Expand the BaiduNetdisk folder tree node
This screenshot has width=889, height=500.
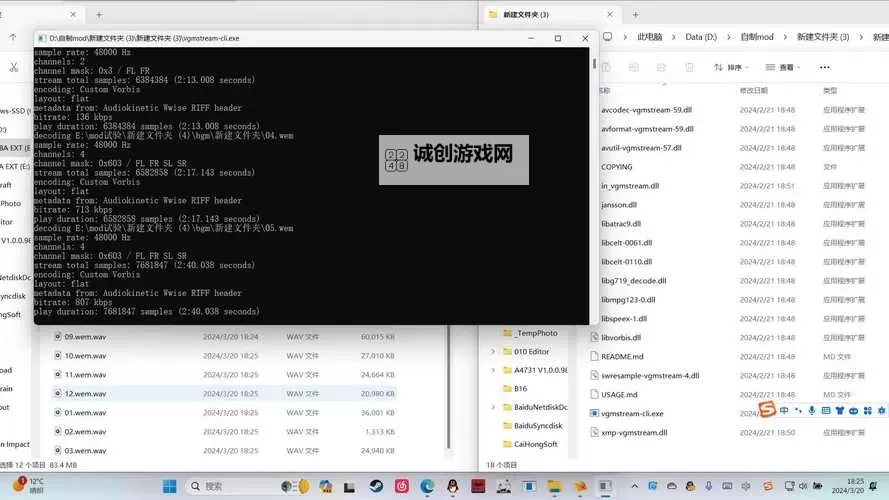pyautogui.click(x=493, y=407)
